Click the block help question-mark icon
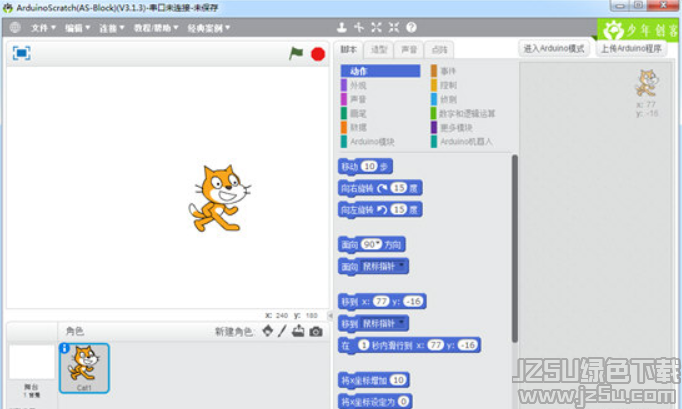The height and width of the screenshot is (409, 682). coord(411,27)
